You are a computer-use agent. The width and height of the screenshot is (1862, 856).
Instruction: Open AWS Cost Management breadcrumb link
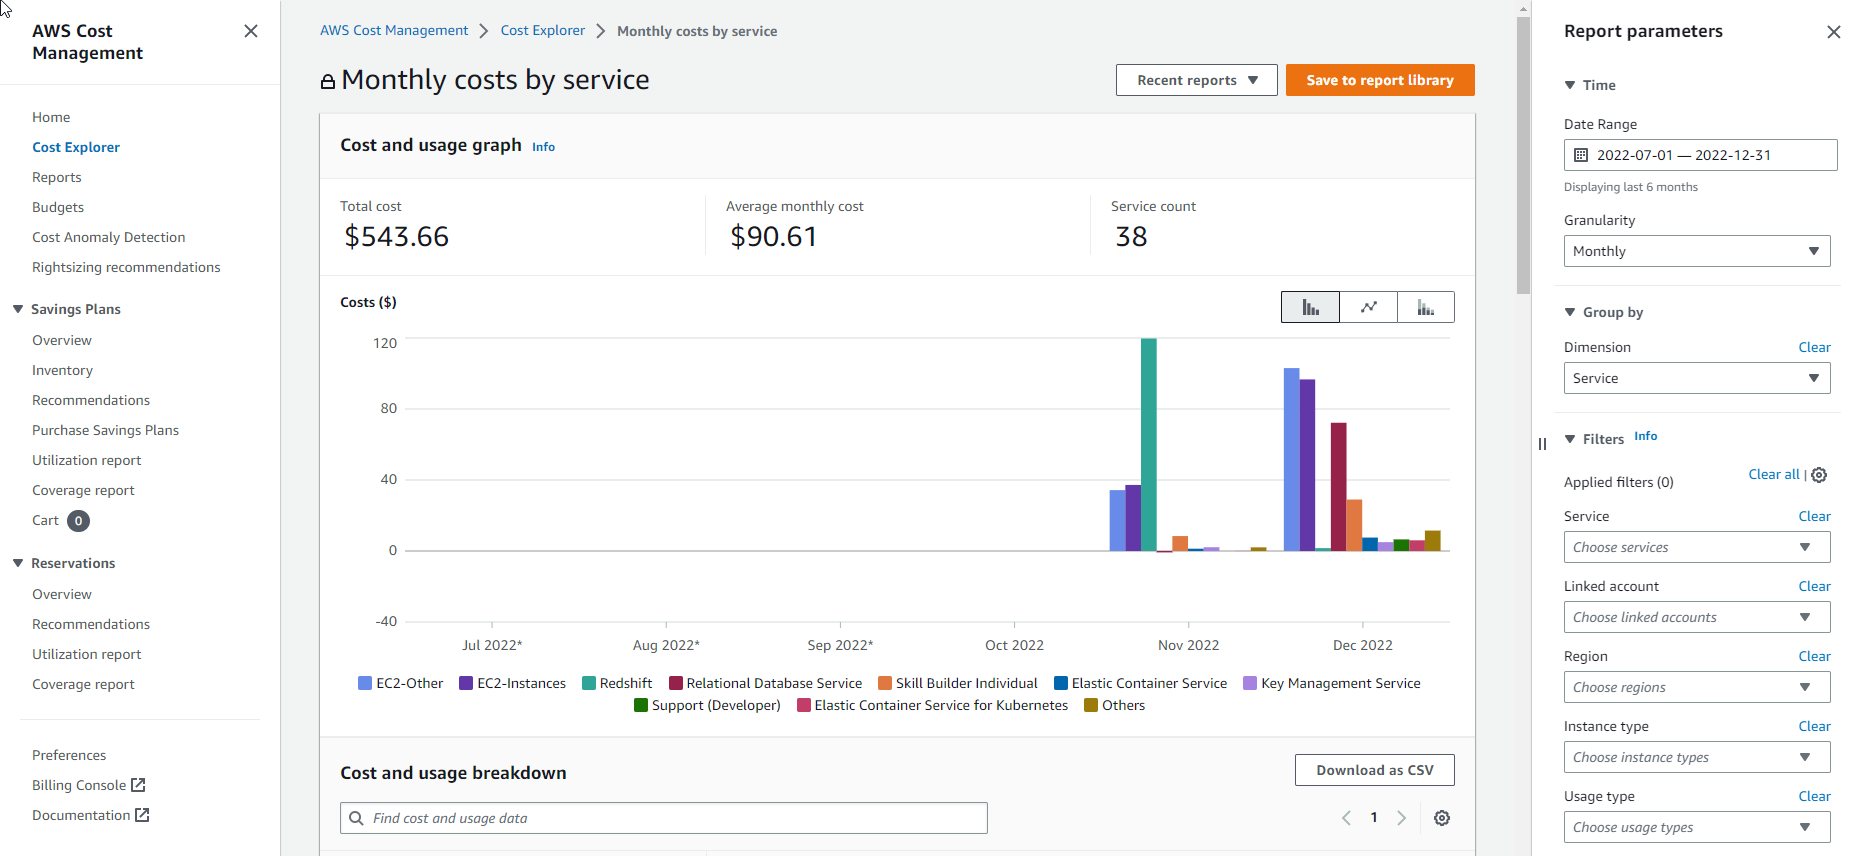click(x=394, y=30)
